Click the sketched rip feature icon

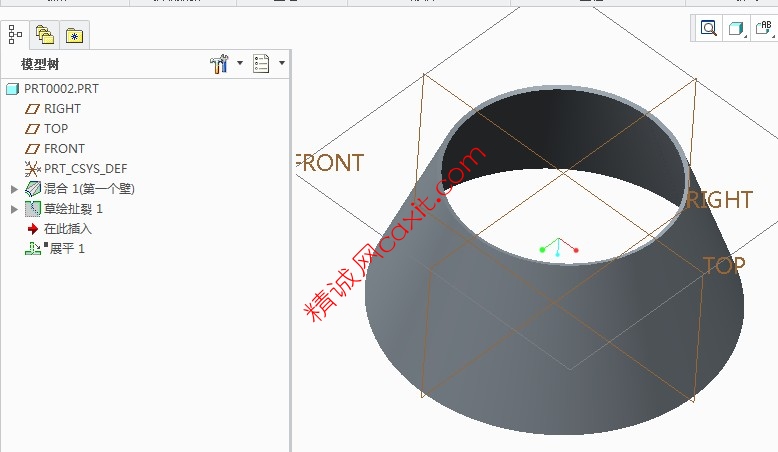click(33, 209)
